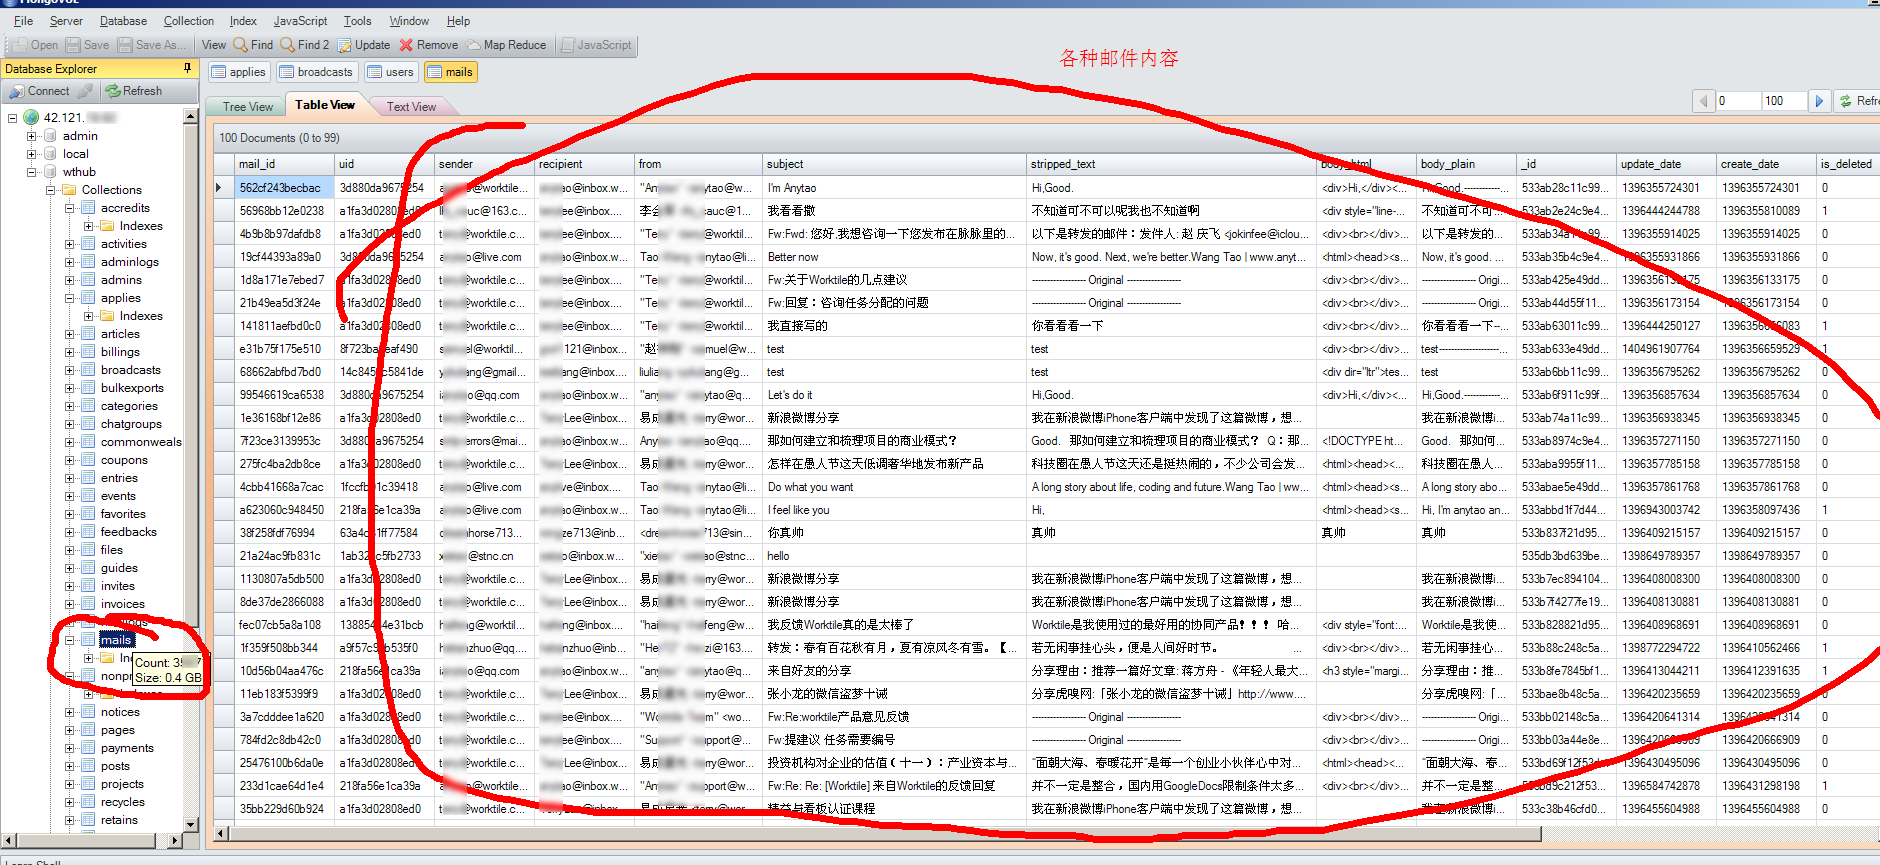Screen dimensions: 1880x865
Task: Select the projects collection
Action: pos(122,784)
